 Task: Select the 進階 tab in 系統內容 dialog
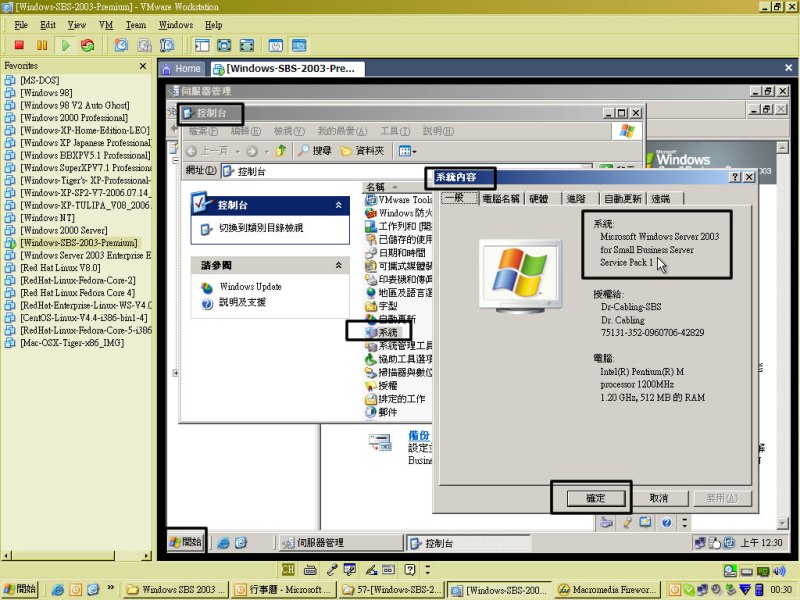click(576, 198)
